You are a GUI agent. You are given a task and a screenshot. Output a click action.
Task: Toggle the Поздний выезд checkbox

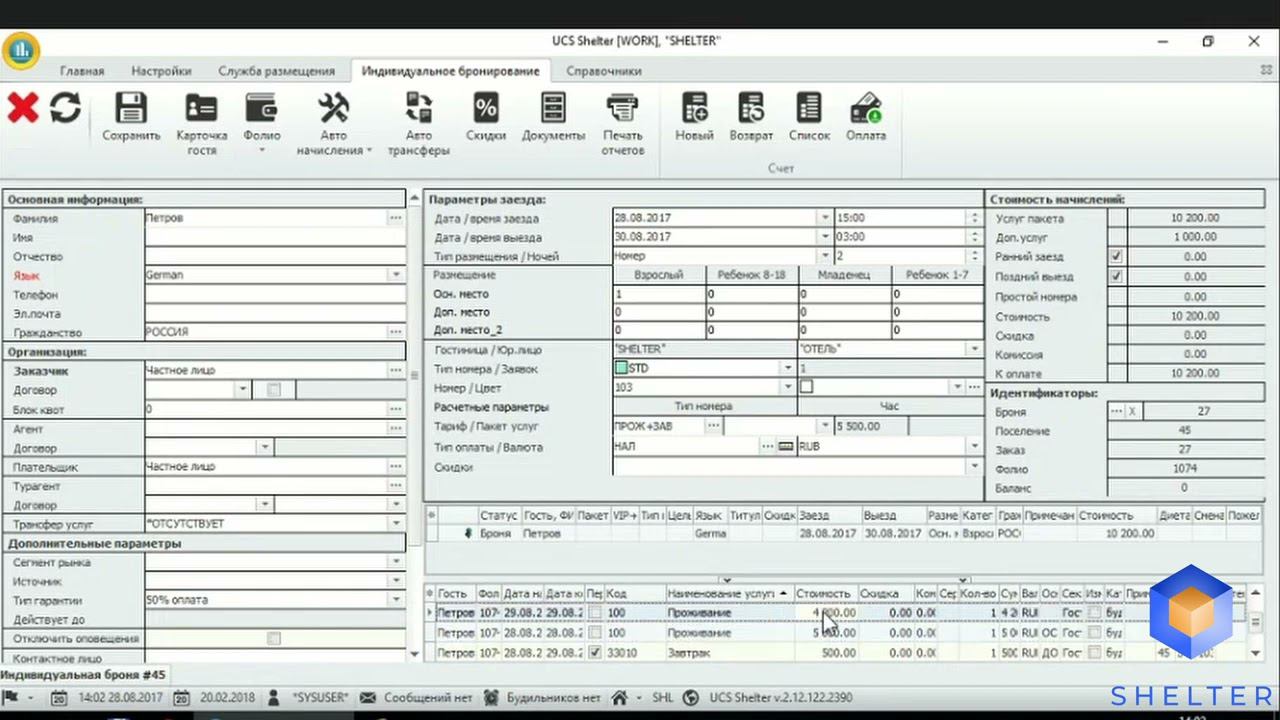(x=1116, y=277)
